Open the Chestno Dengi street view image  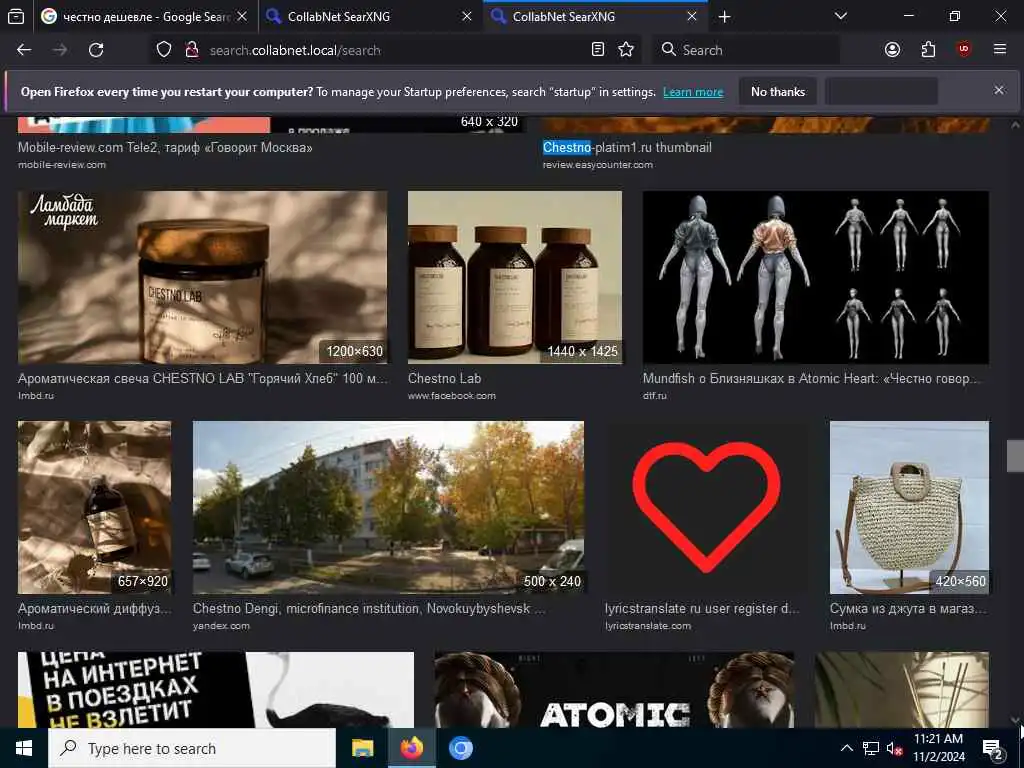point(388,507)
